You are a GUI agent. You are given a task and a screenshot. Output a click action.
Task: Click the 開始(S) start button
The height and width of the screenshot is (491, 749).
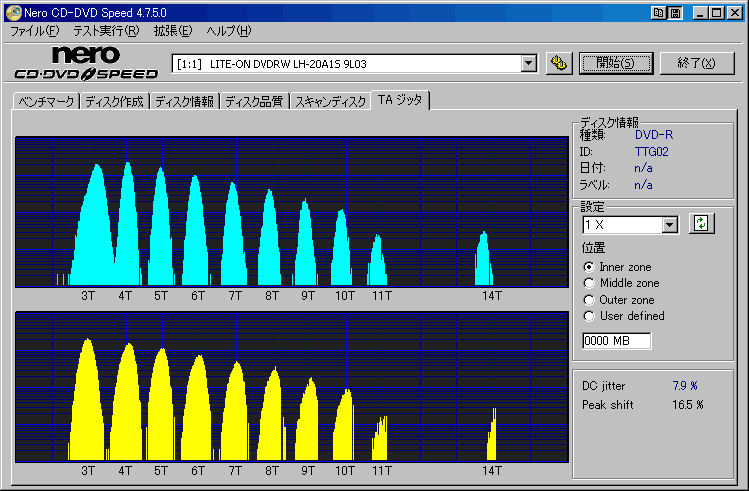[x=616, y=63]
